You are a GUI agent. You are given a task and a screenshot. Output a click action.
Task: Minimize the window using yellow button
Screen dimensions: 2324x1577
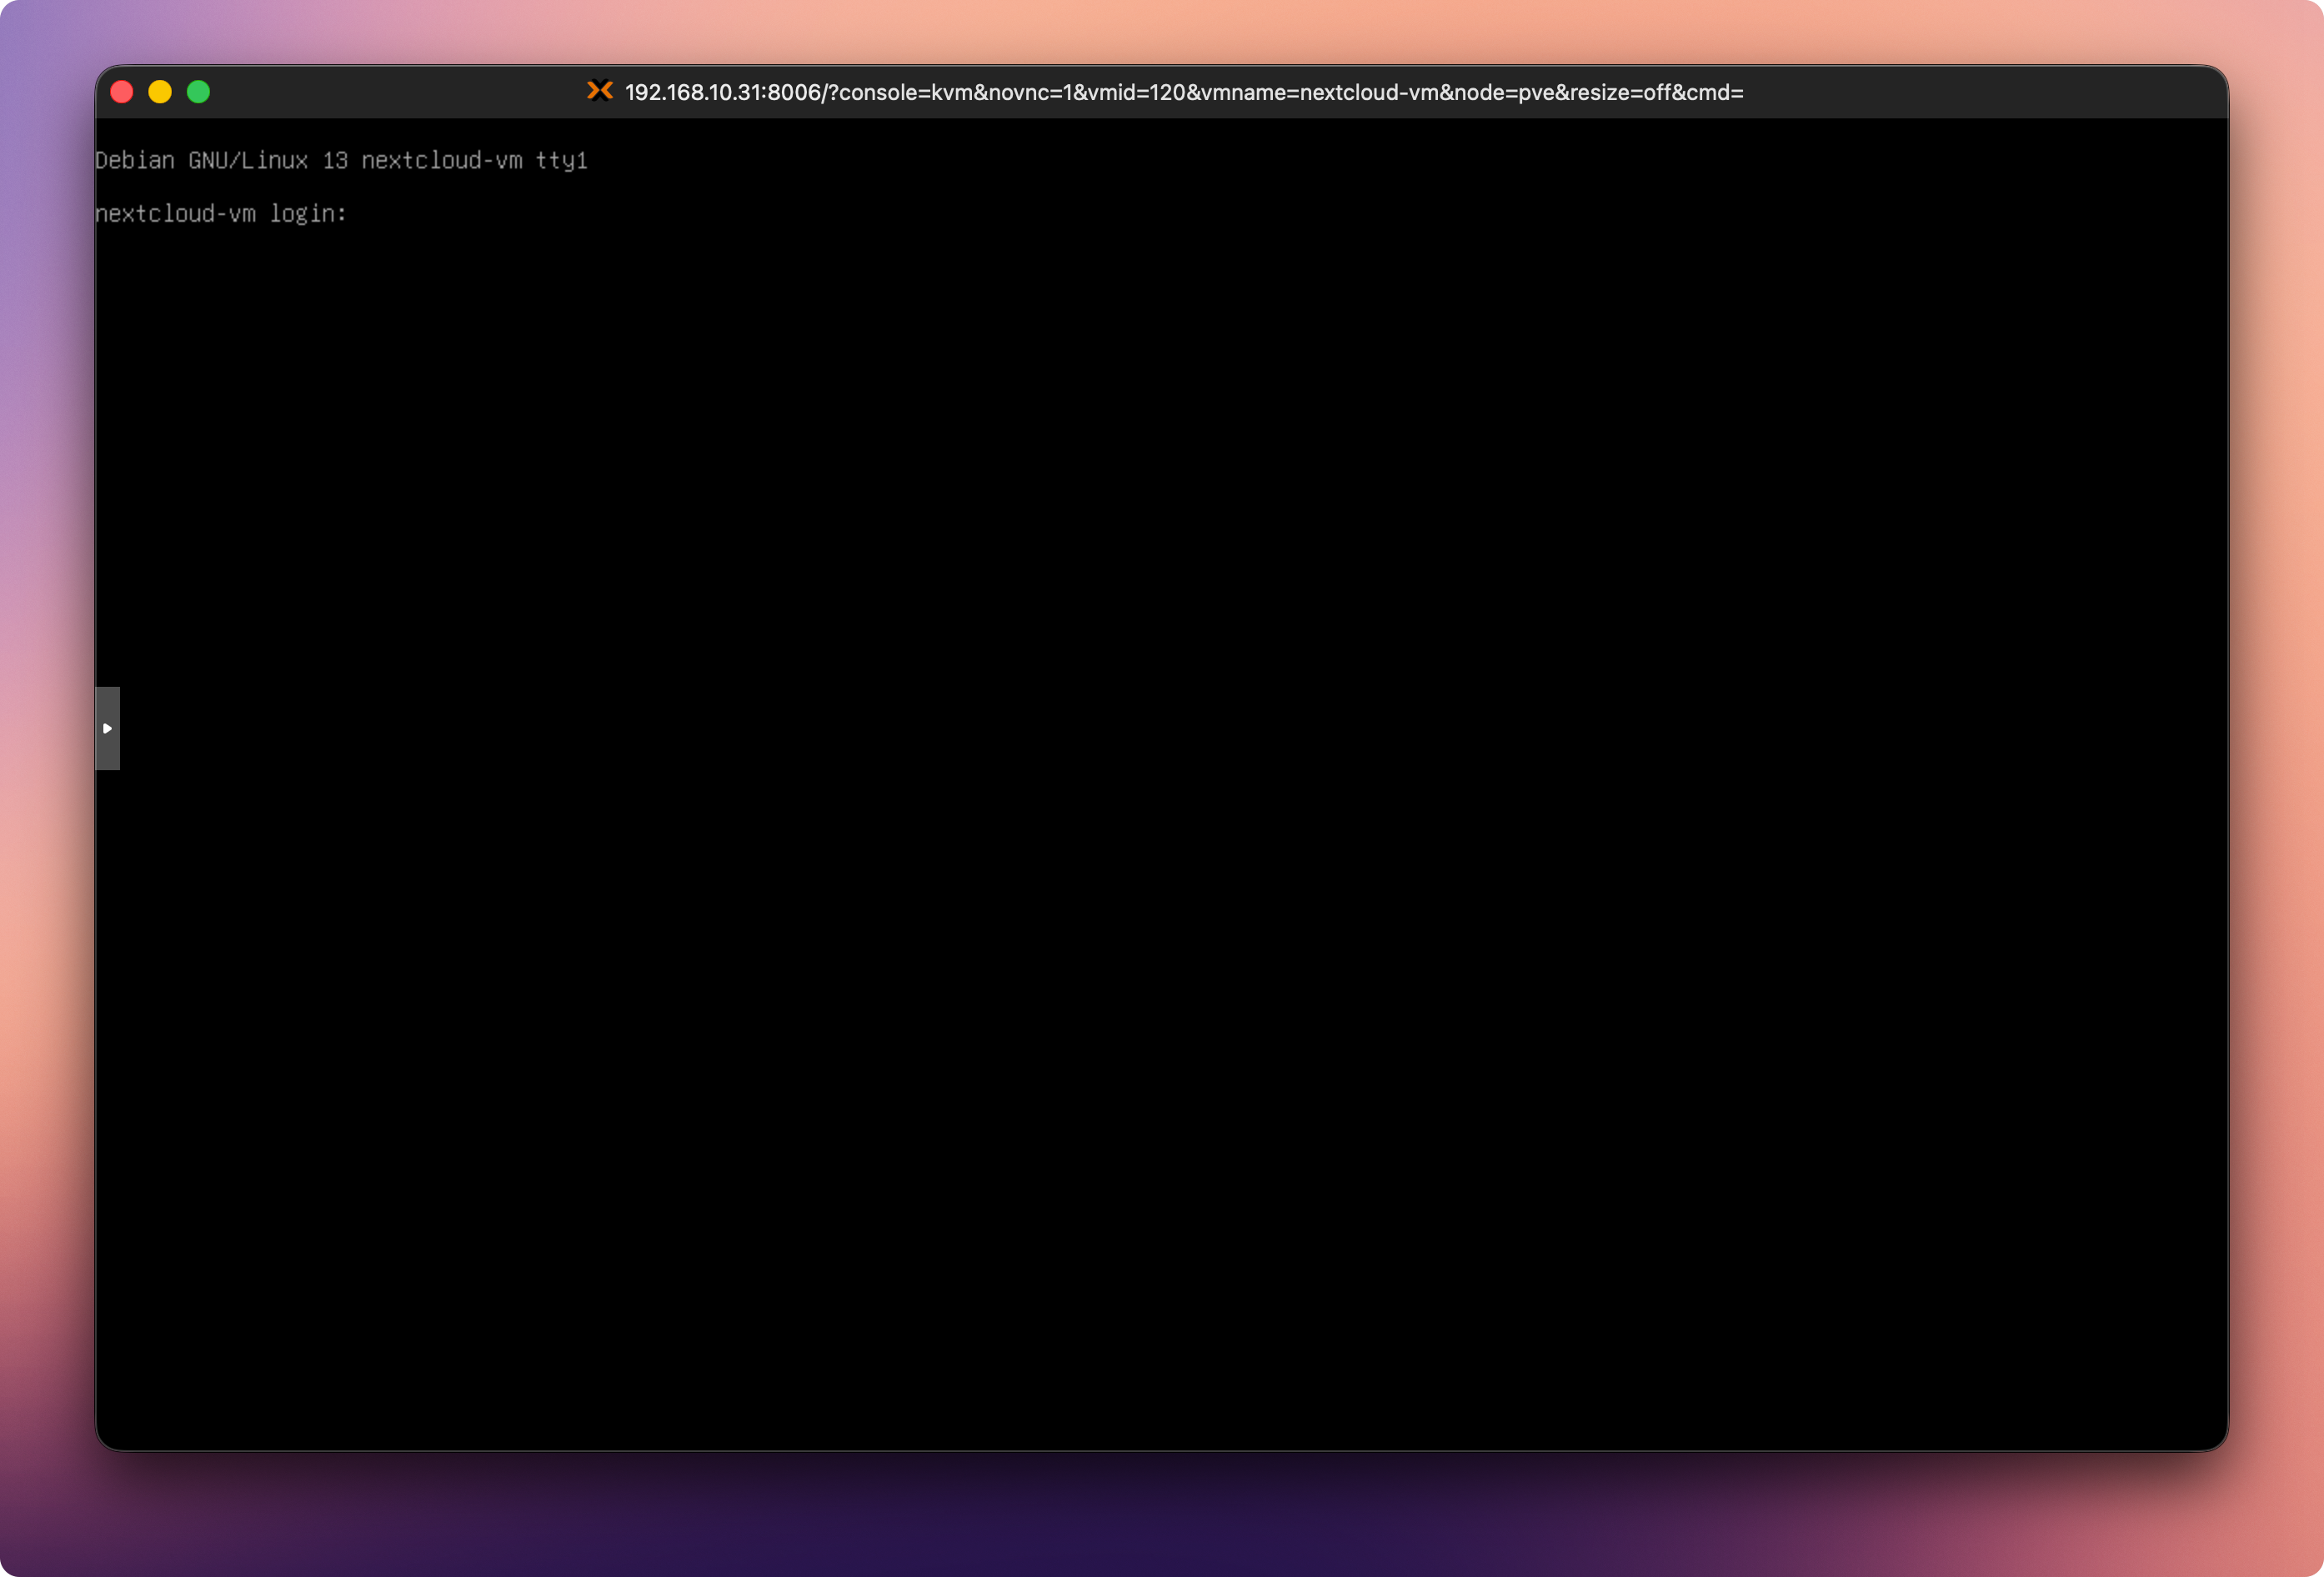pos(160,92)
